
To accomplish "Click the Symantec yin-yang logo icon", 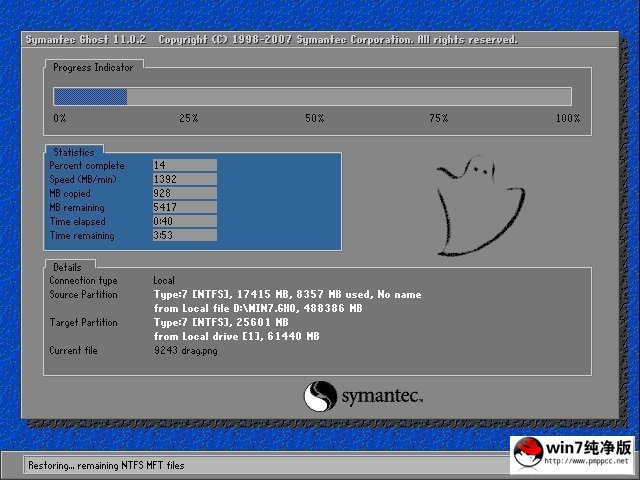I will point(320,396).
